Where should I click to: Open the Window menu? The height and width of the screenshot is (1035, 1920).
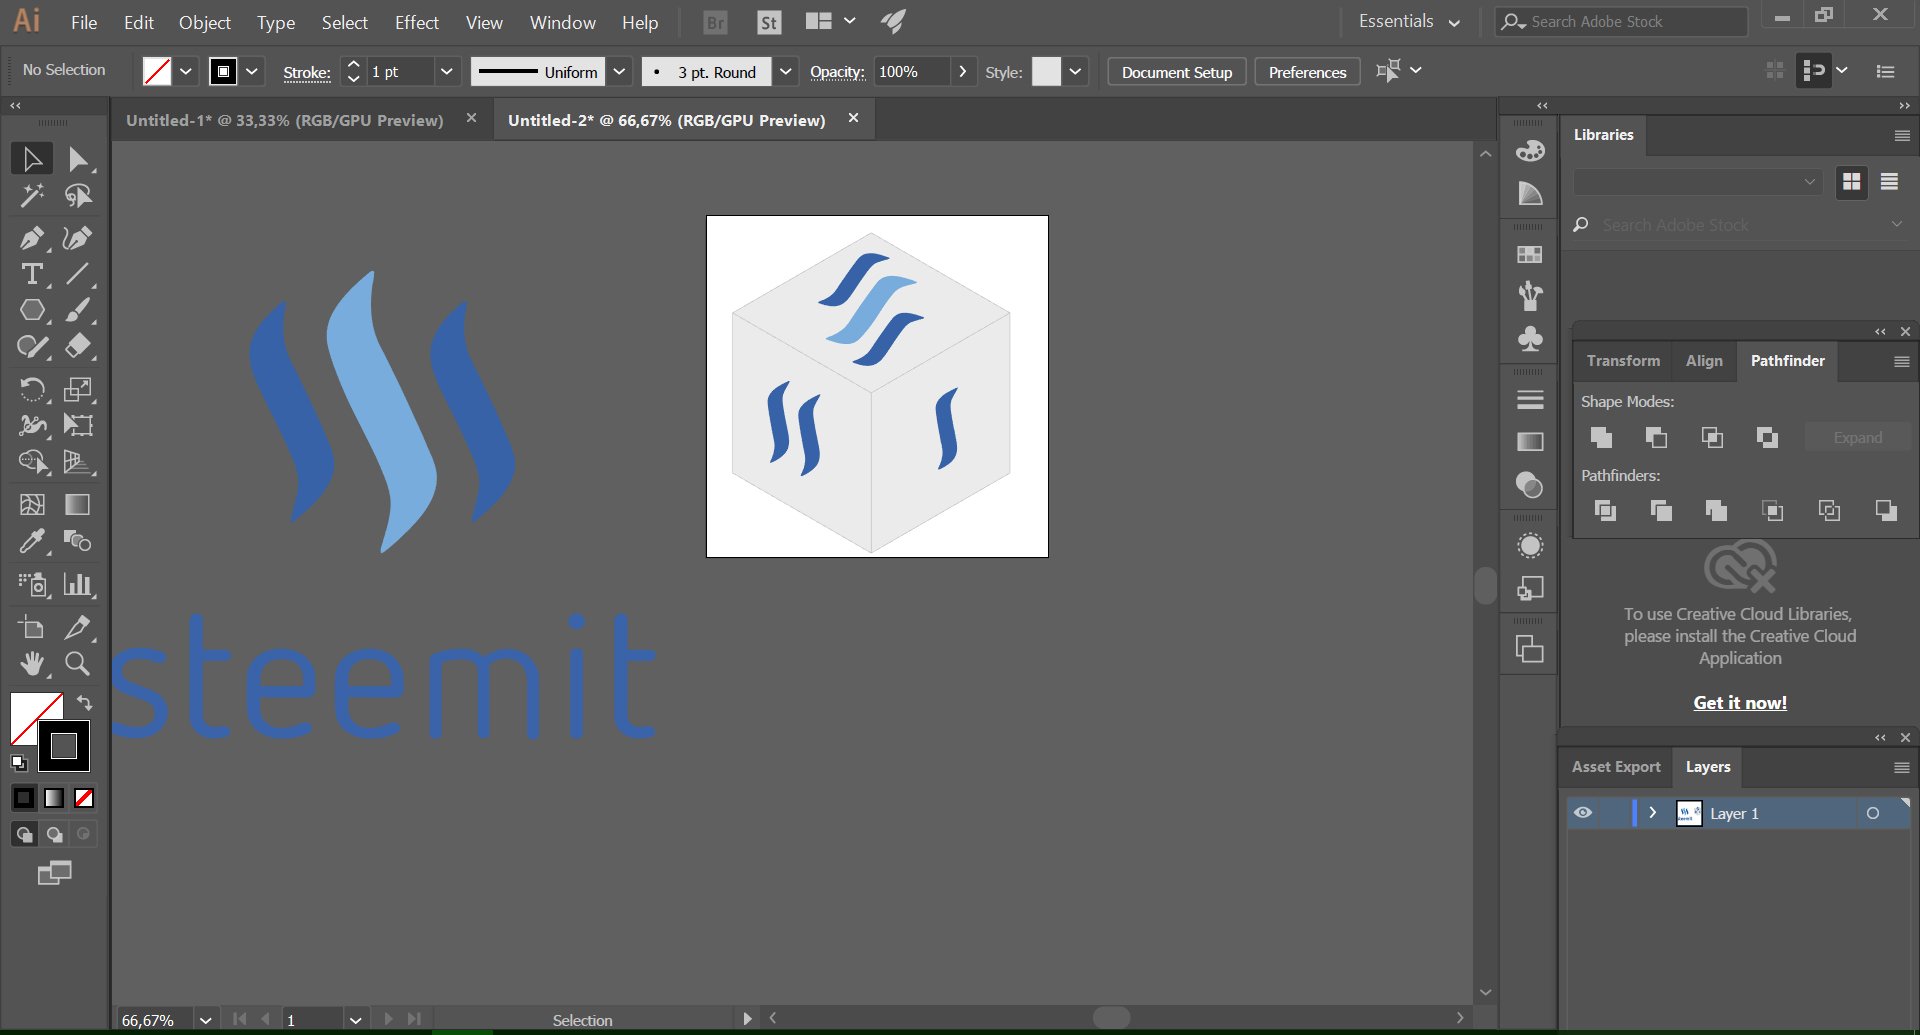[x=562, y=22]
